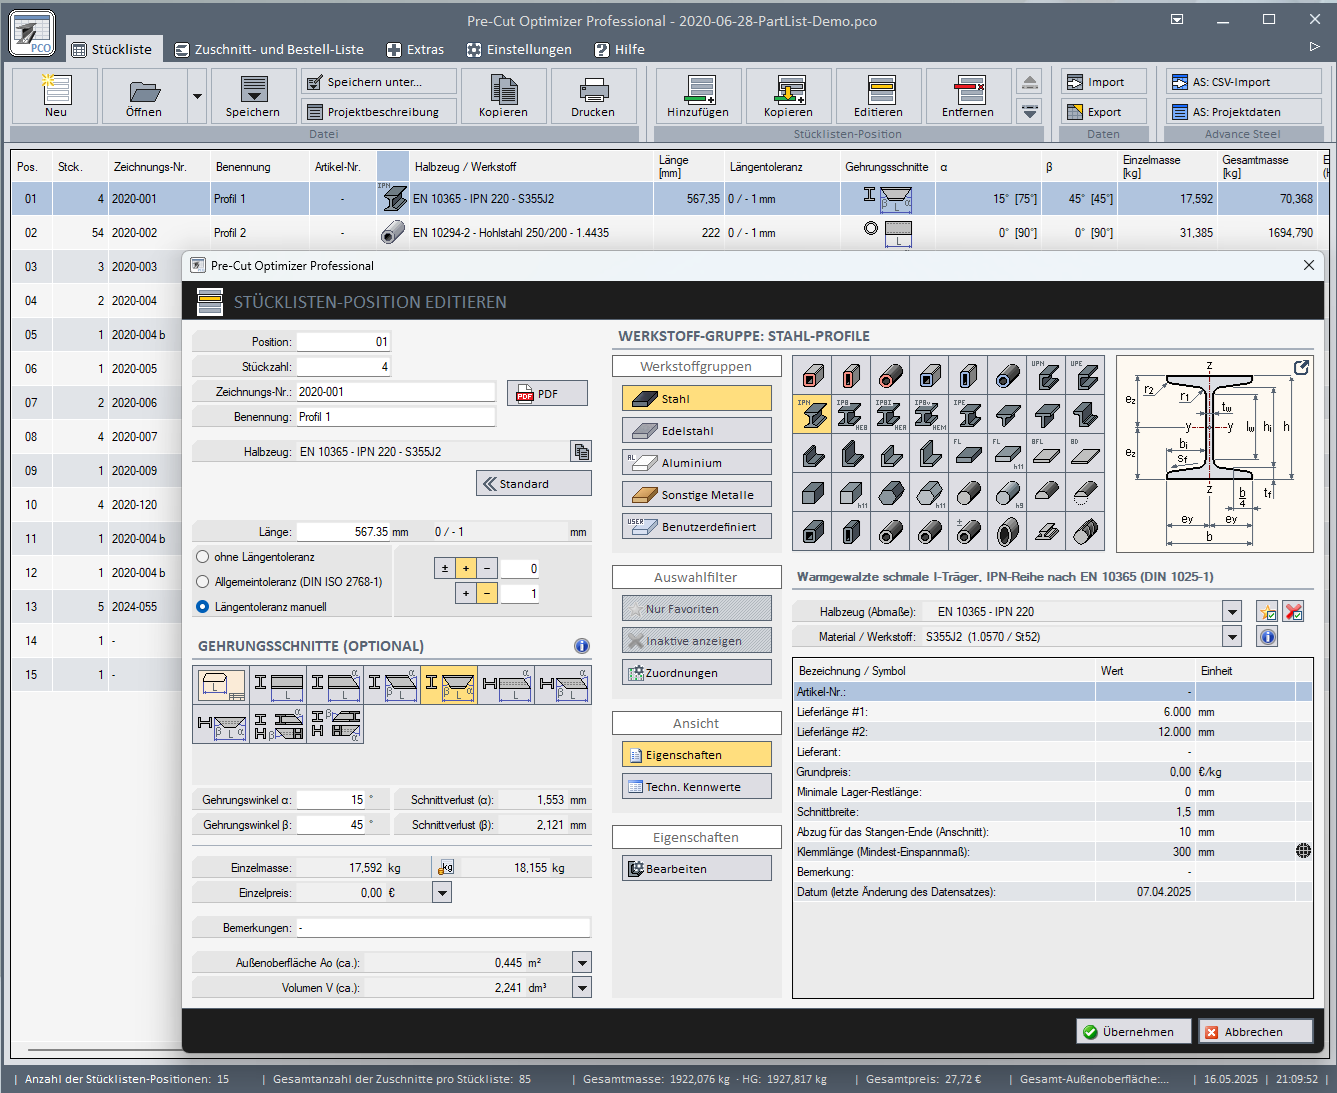Click the Standard button

(x=534, y=484)
